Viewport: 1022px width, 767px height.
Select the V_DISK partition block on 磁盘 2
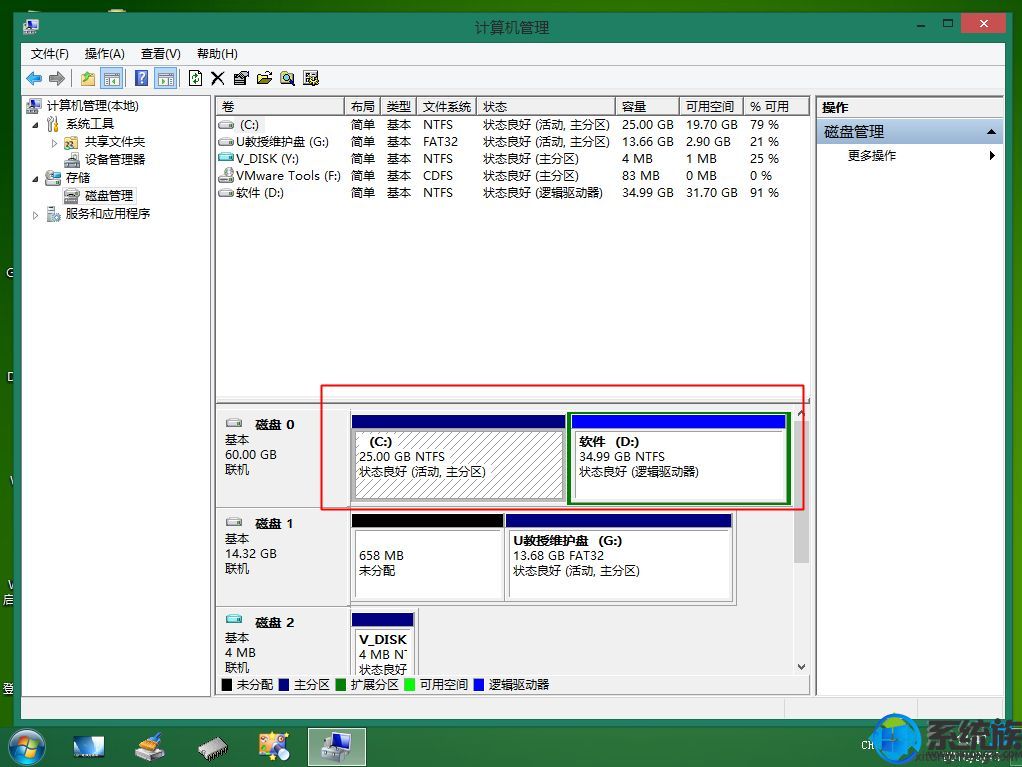383,644
